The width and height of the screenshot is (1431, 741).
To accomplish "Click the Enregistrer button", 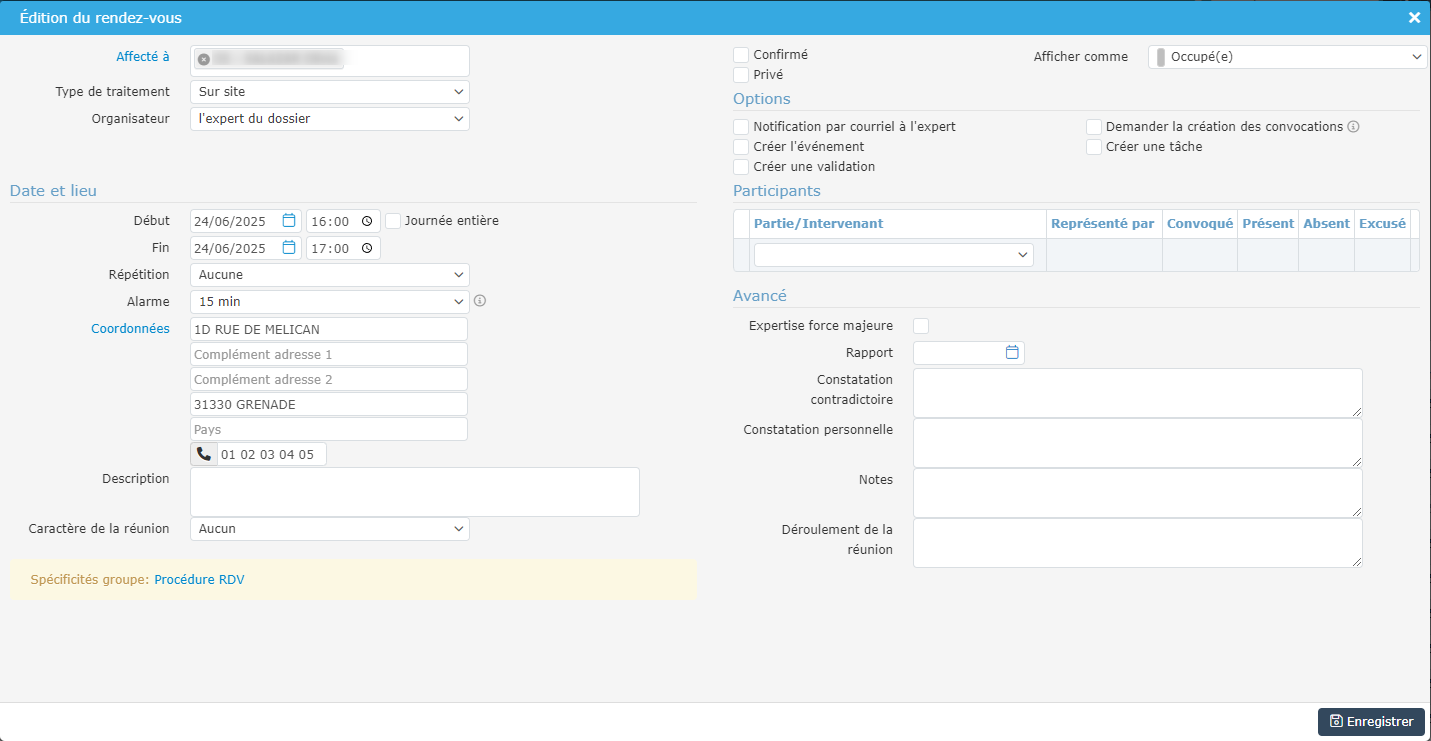I will pos(1371,722).
